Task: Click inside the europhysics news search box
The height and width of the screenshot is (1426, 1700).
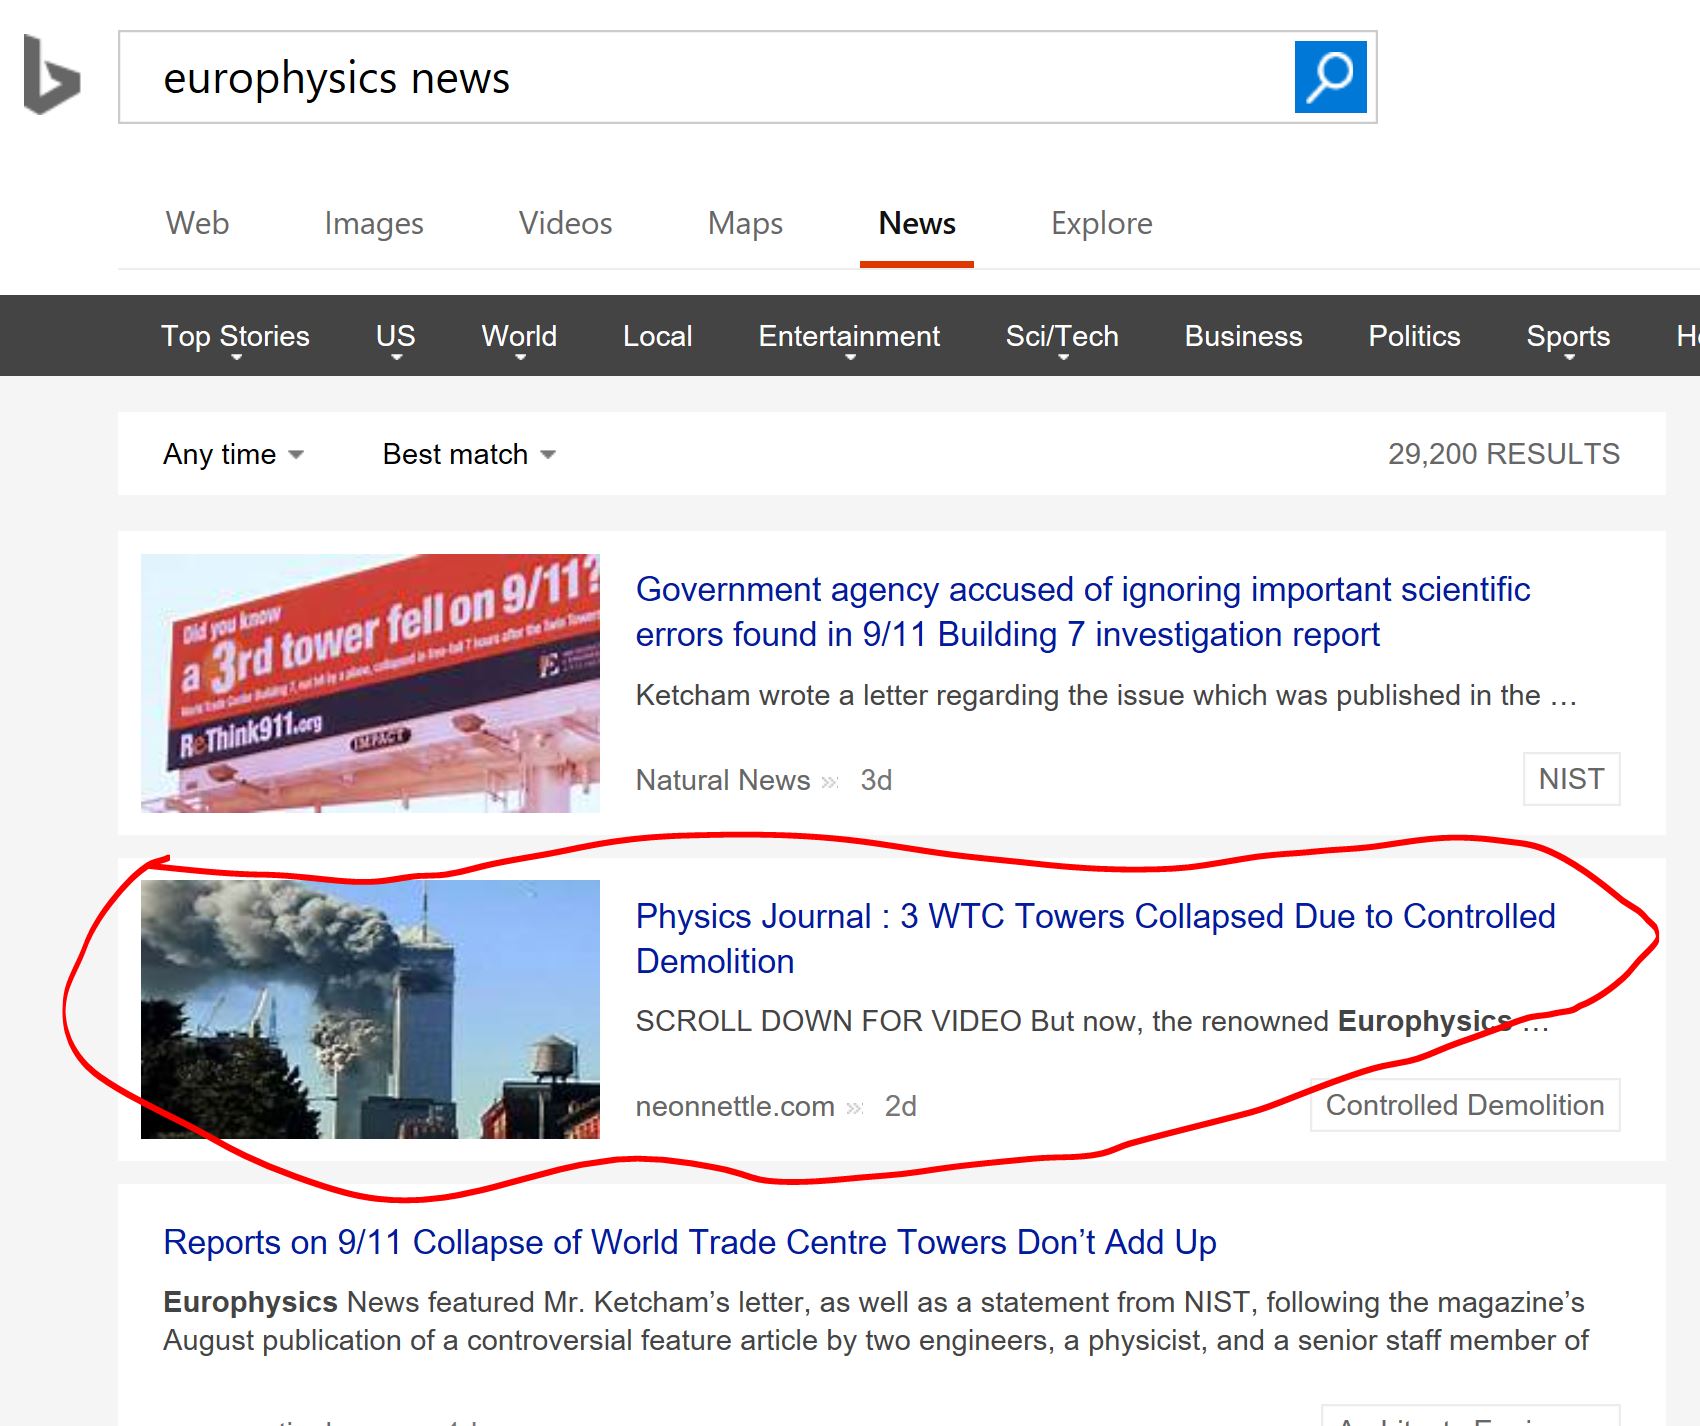Action: [700, 78]
